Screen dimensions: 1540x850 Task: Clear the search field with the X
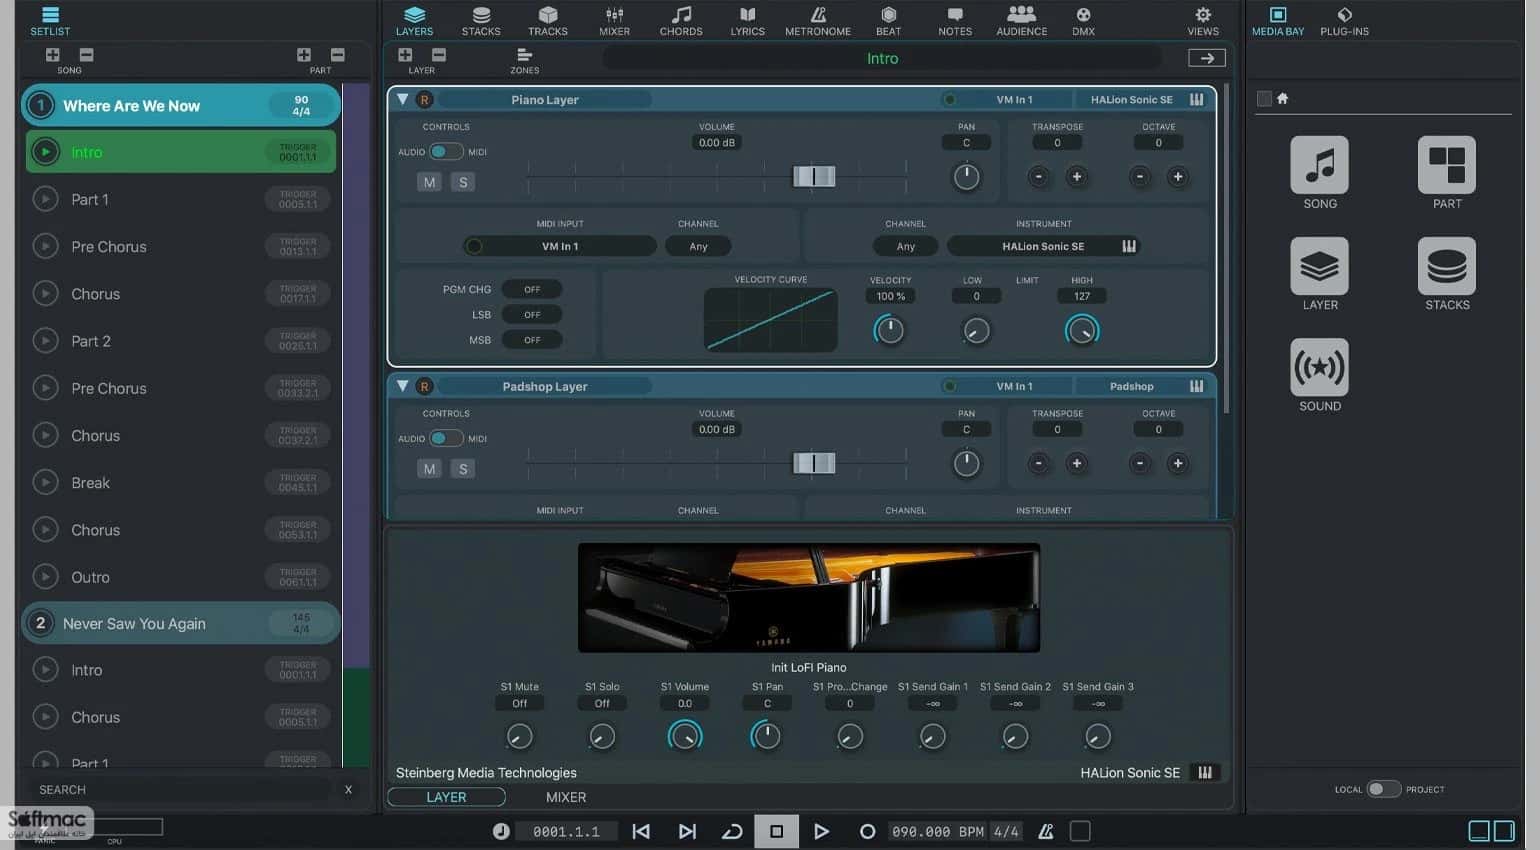tap(348, 789)
